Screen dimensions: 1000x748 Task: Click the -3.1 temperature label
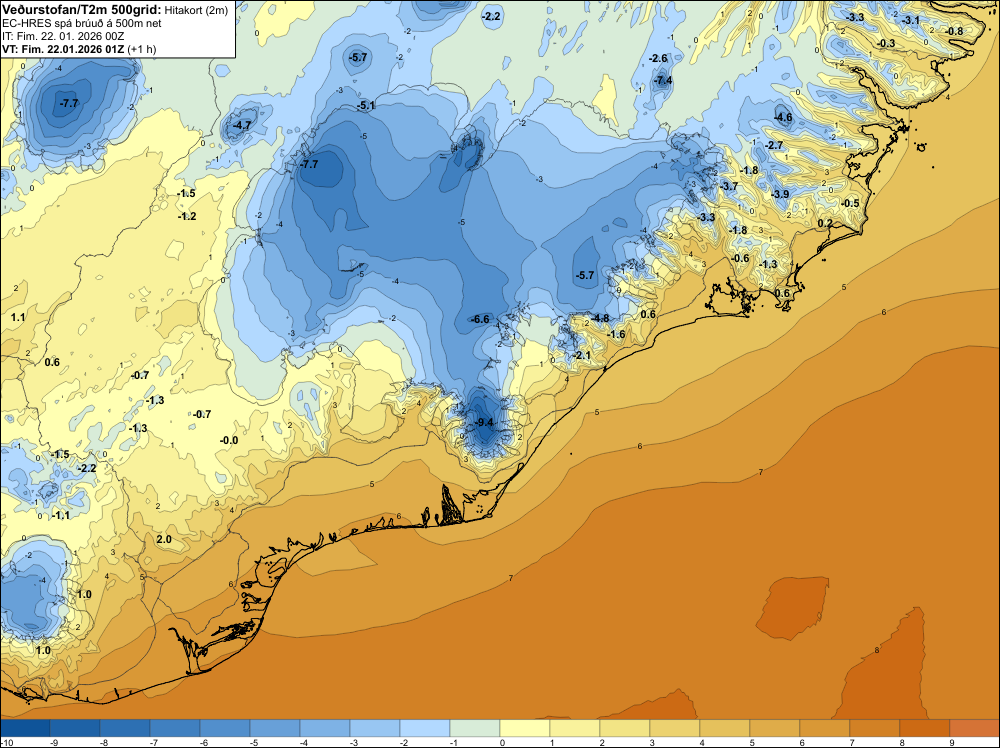tap(911, 20)
